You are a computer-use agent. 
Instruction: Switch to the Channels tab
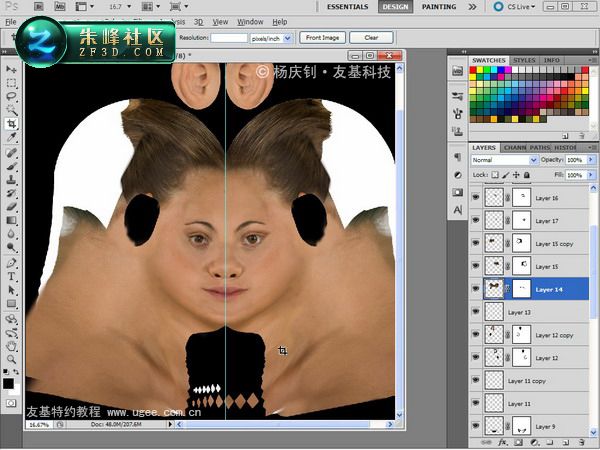pyautogui.click(x=515, y=148)
